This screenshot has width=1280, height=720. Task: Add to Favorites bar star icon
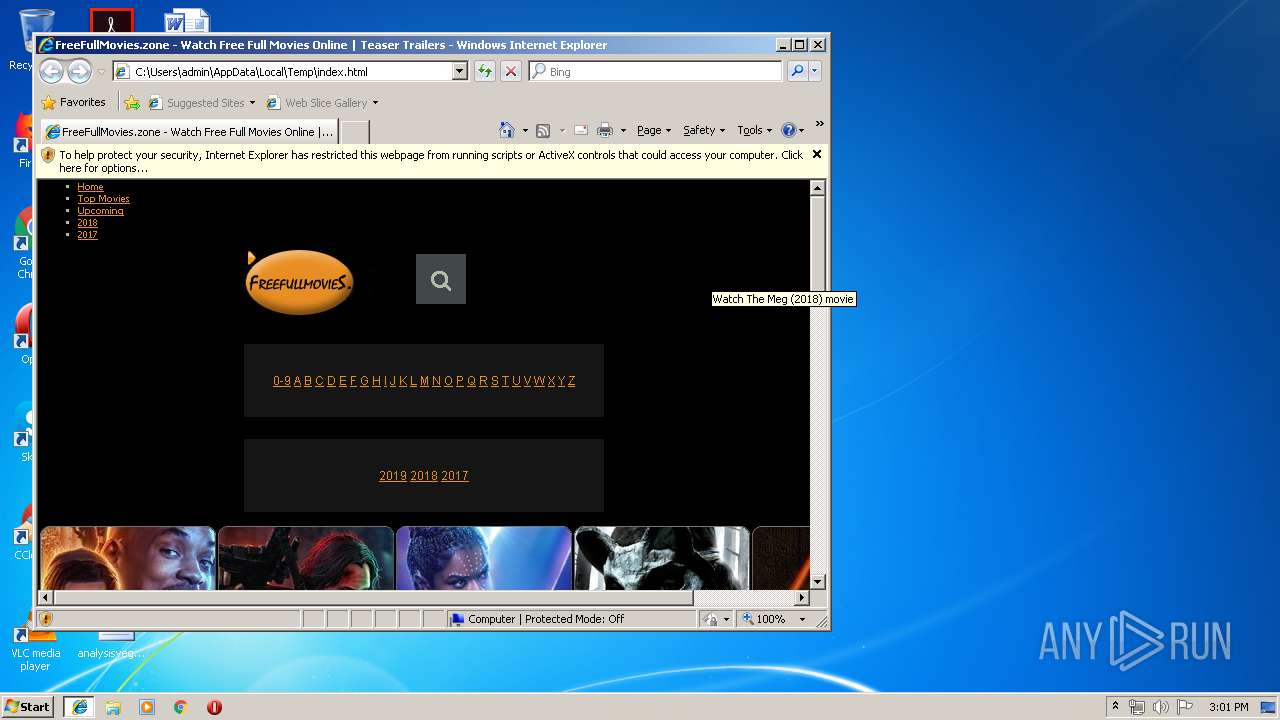click(x=131, y=102)
